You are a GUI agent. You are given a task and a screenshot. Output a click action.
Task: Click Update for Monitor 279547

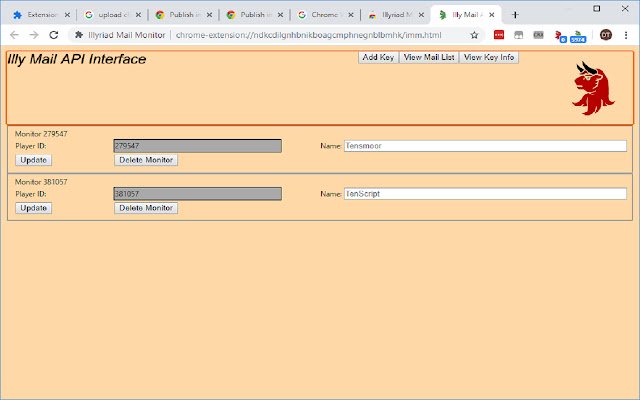pyautogui.click(x=33, y=160)
